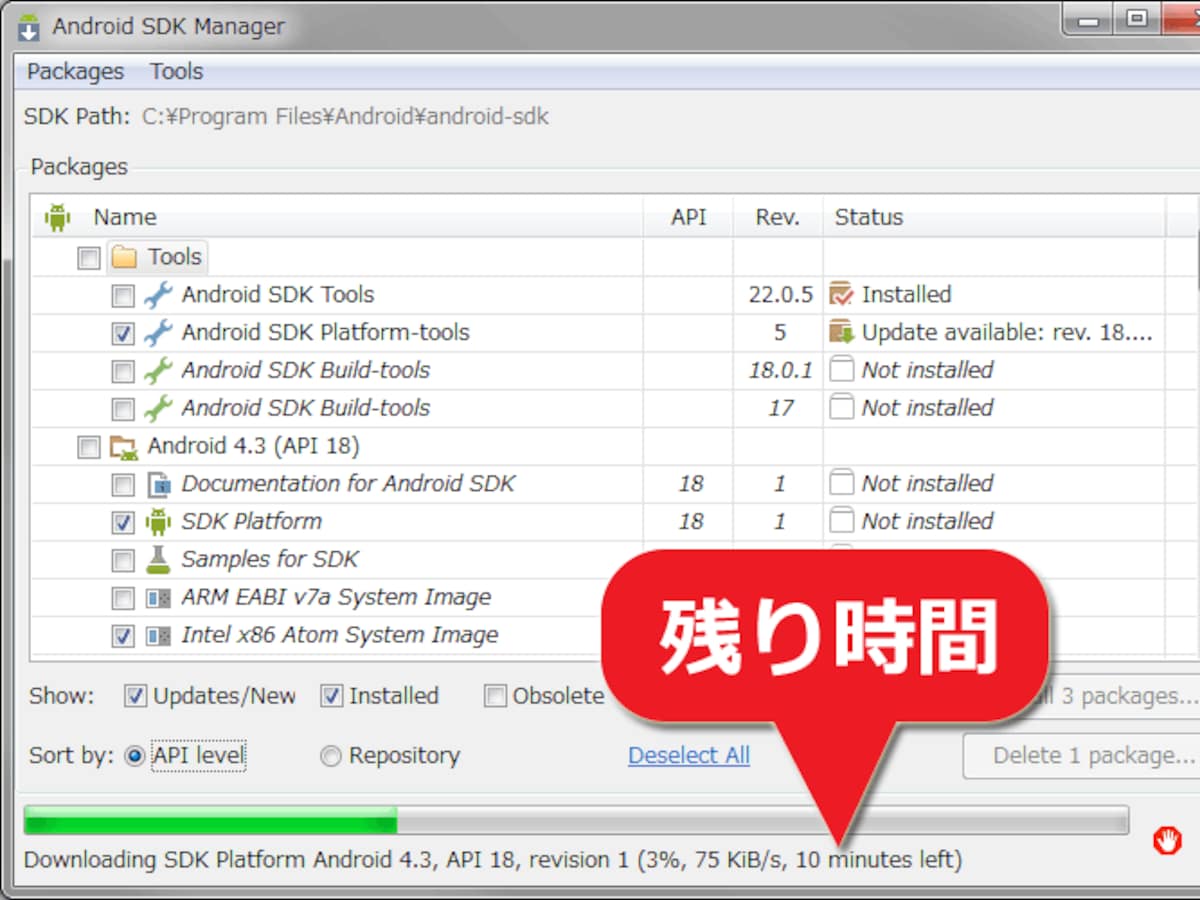This screenshot has height=900, width=1200.
Task: Click the Intel x86 Atom System Image icon
Action: [158, 636]
